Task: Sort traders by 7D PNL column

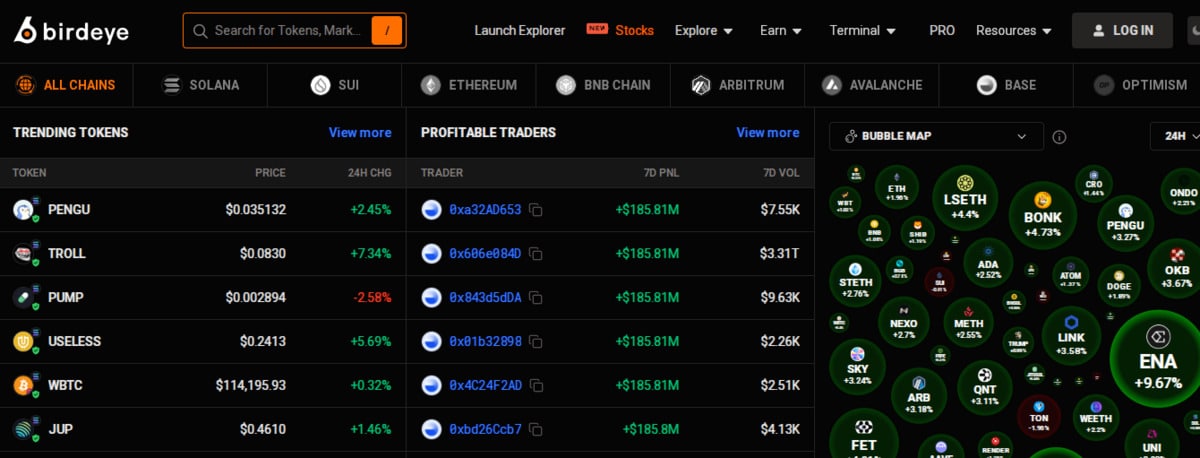Action: [661, 173]
